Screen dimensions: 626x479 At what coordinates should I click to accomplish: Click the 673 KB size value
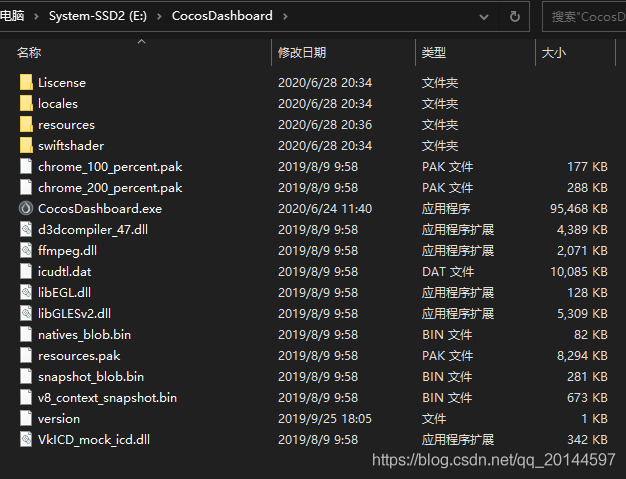pyautogui.click(x=587, y=398)
